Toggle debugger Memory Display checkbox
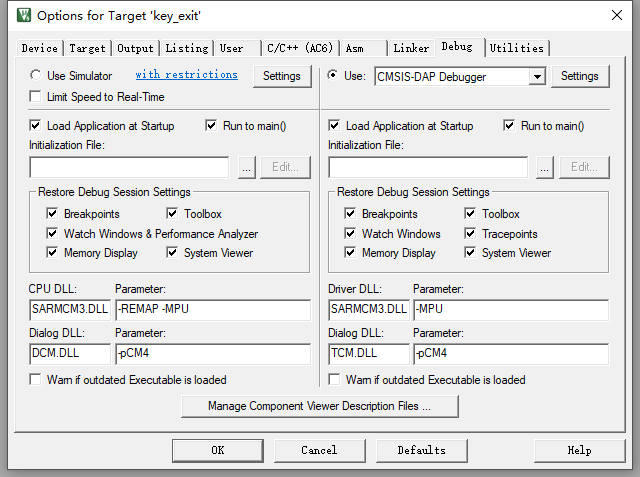This screenshot has width=640, height=477. click(x=350, y=252)
